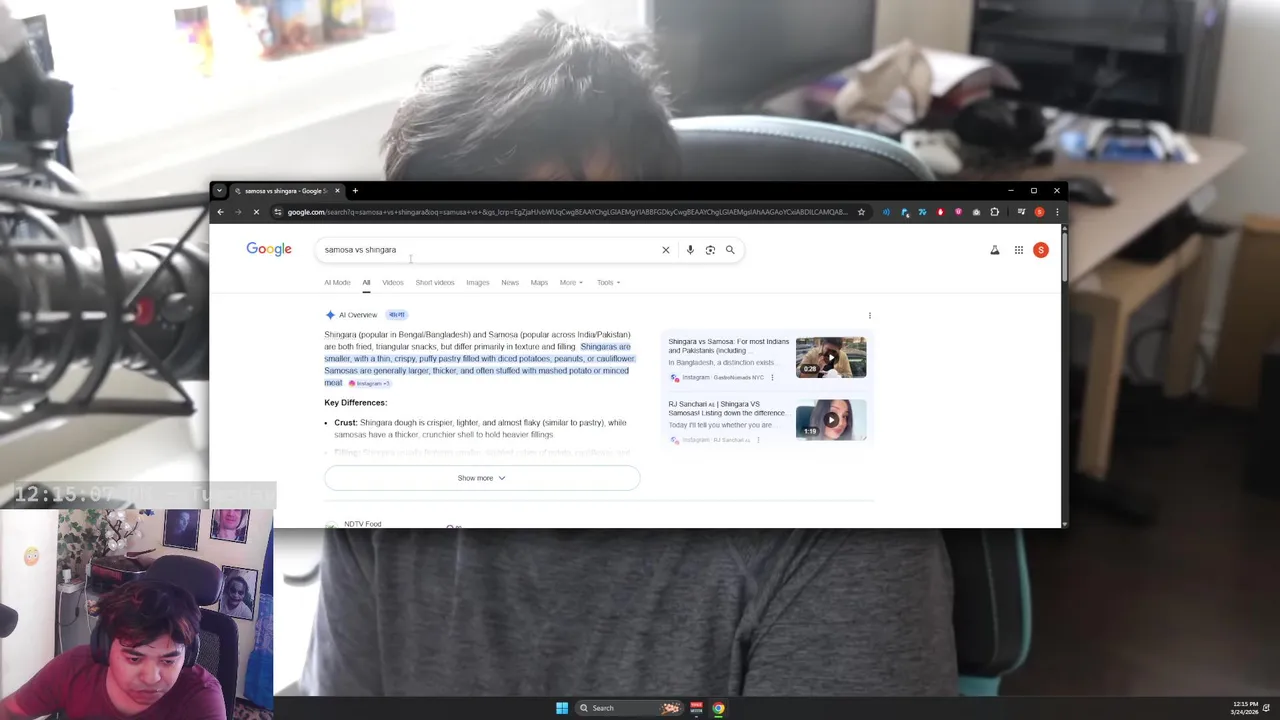
Task: Open the red news widget on taskbar
Action: point(697,708)
